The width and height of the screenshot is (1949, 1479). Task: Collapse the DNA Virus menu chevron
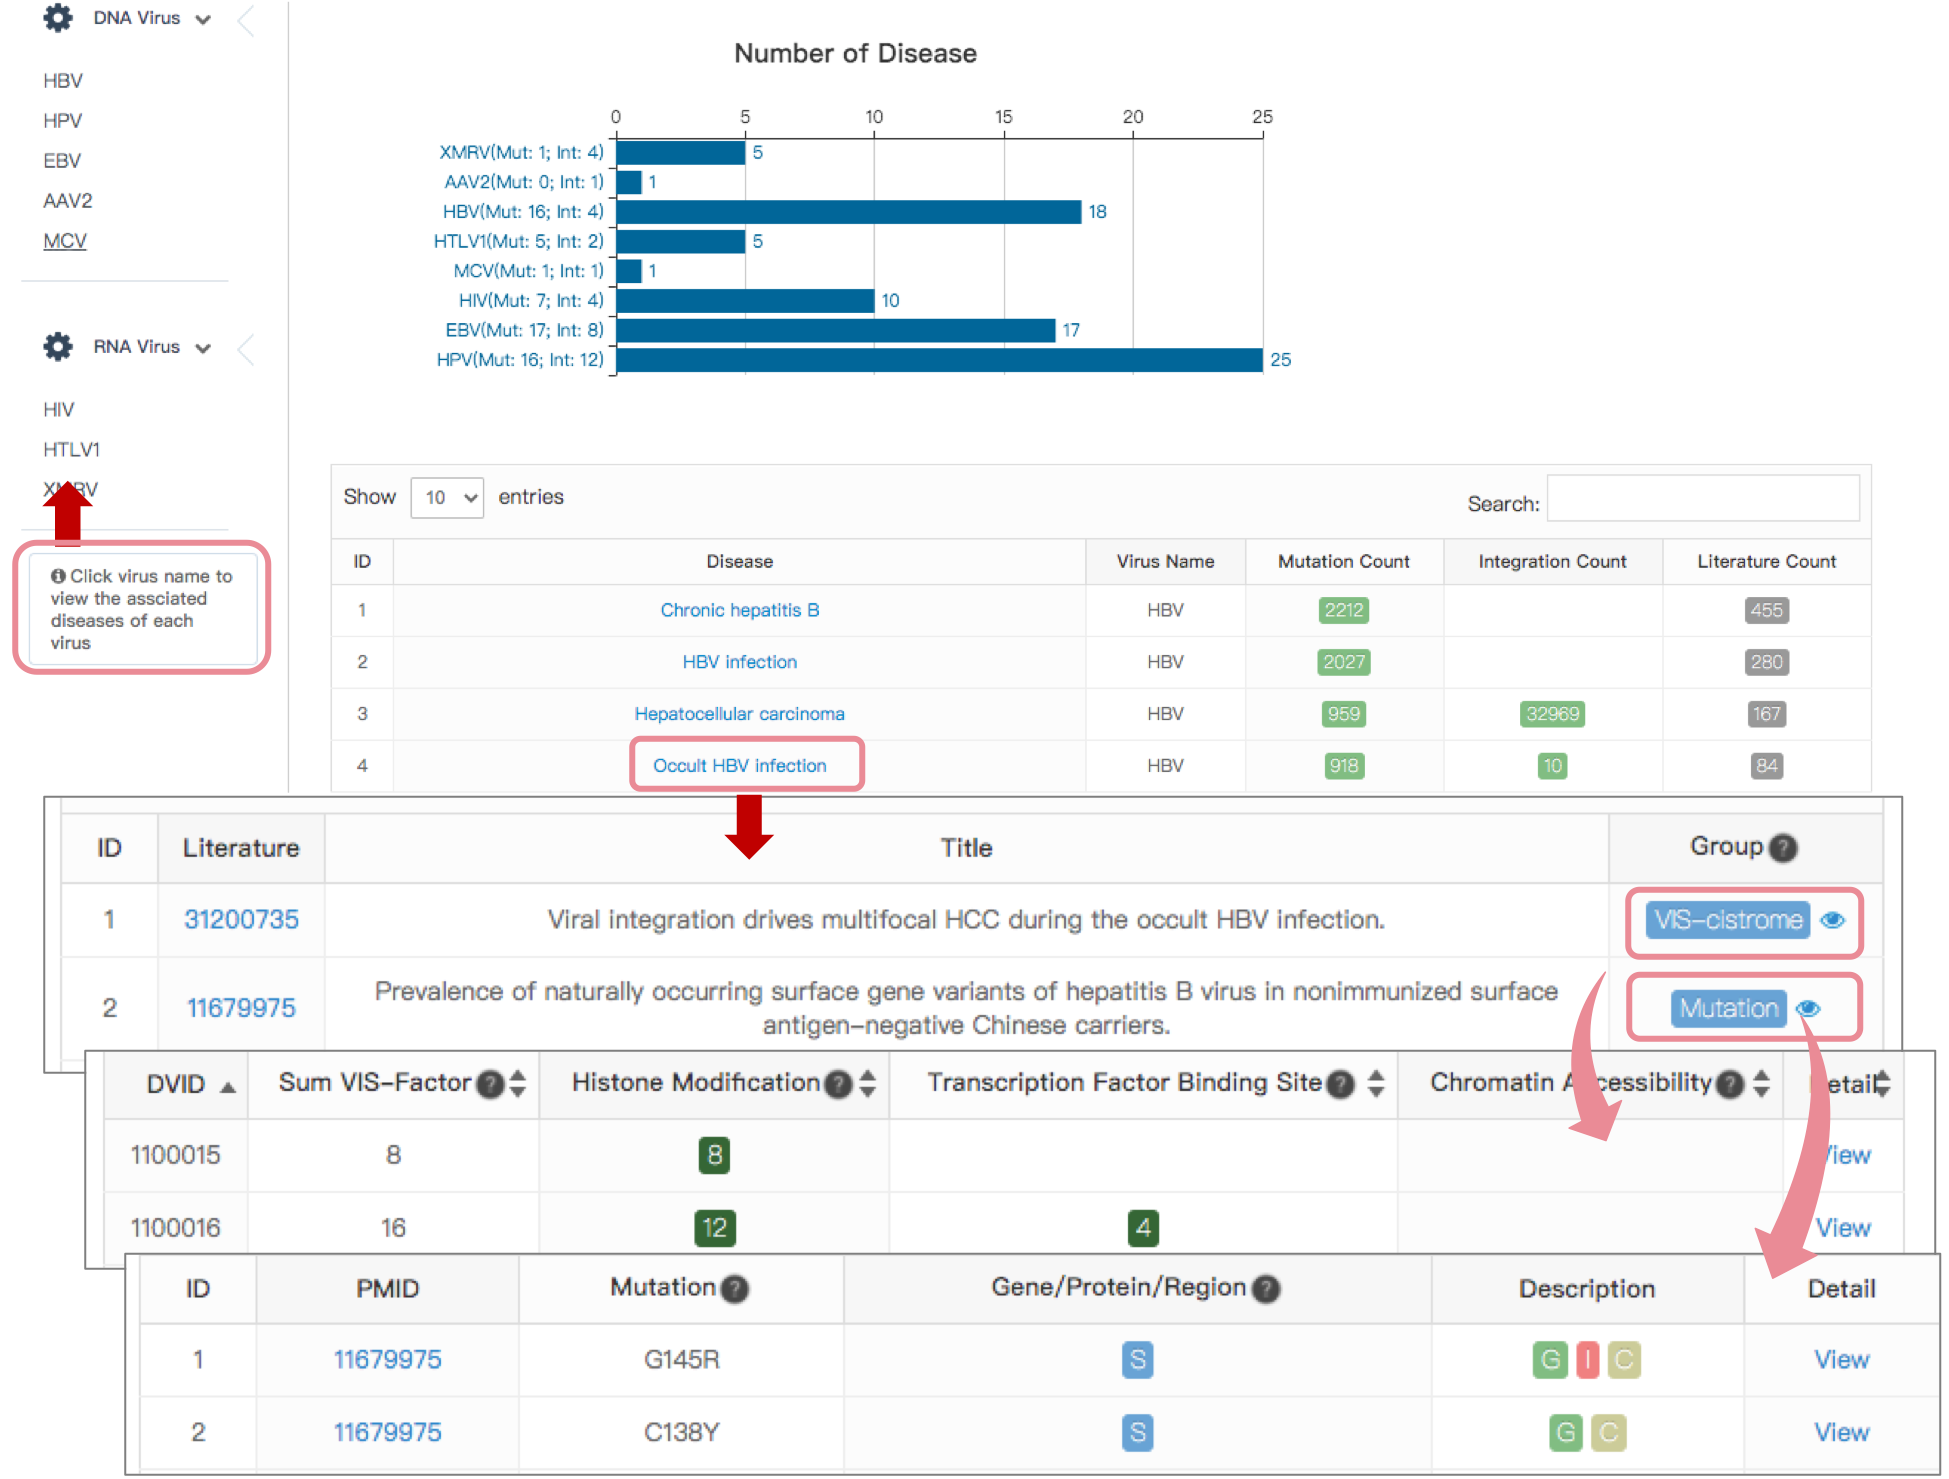(203, 19)
